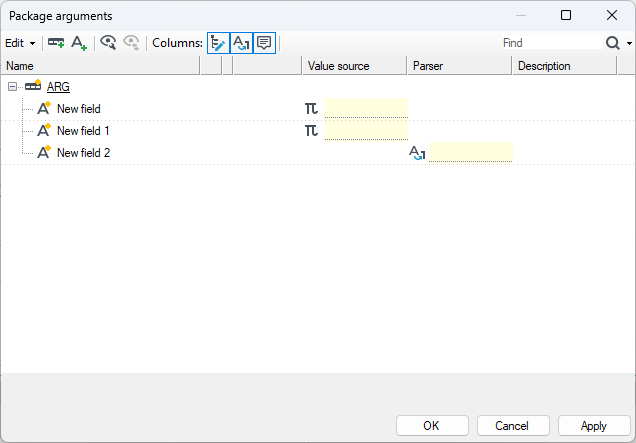Toggle the Parser column button
Image resolution: width=636 pixels, height=443 pixels.
click(x=241, y=43)
